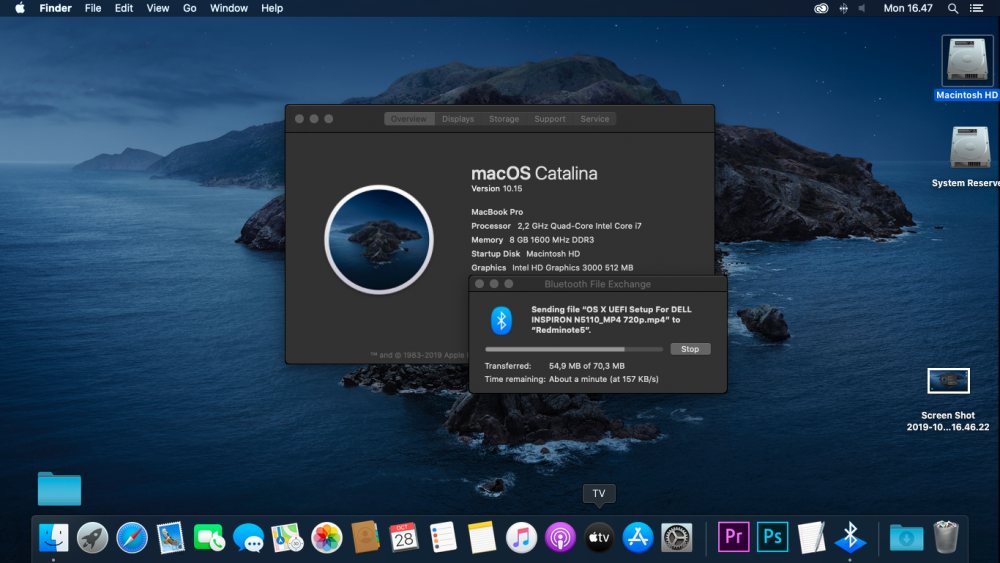Click the clock showing Mon 16.47
Screen dimensions: 1000x563
[908, 8]
